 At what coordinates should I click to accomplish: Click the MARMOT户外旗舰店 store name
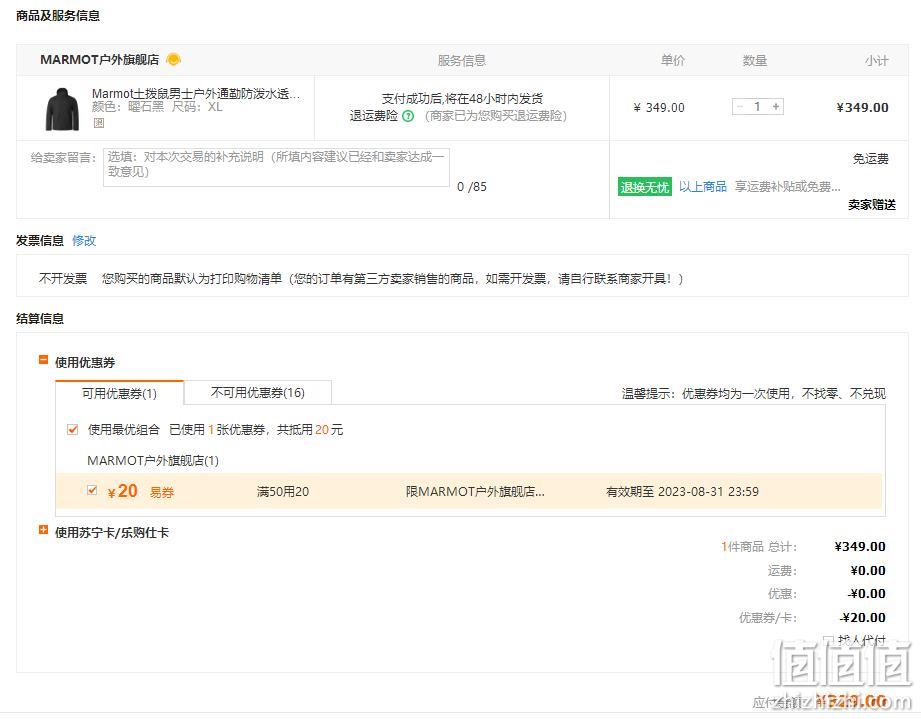point(99,60)
